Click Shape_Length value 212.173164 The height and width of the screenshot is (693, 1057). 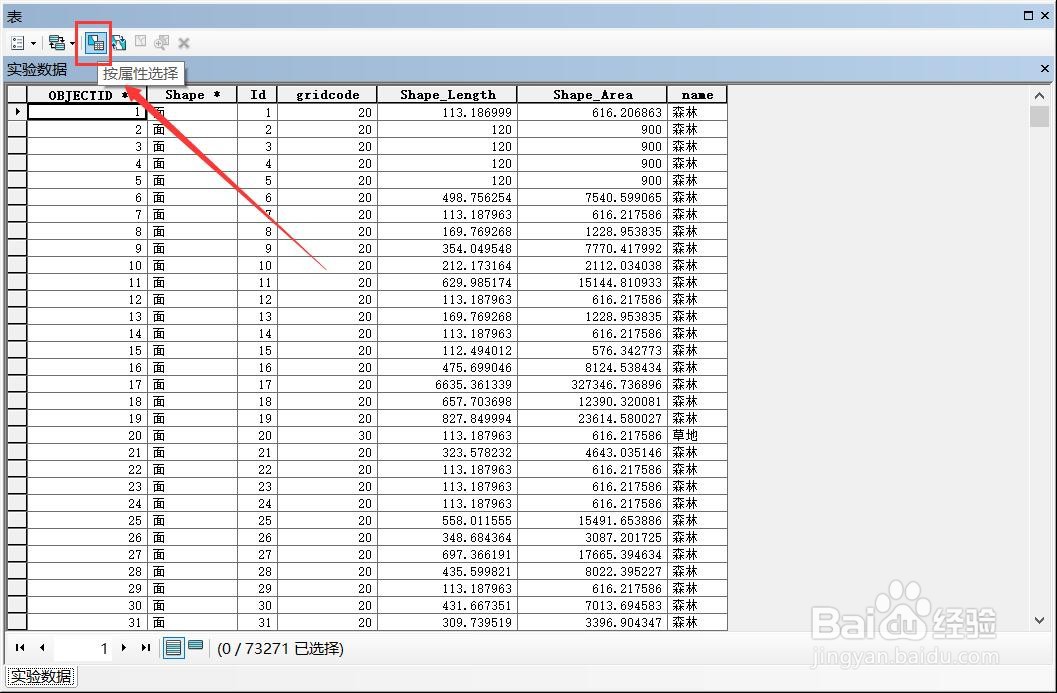click(x=448, y=266)
